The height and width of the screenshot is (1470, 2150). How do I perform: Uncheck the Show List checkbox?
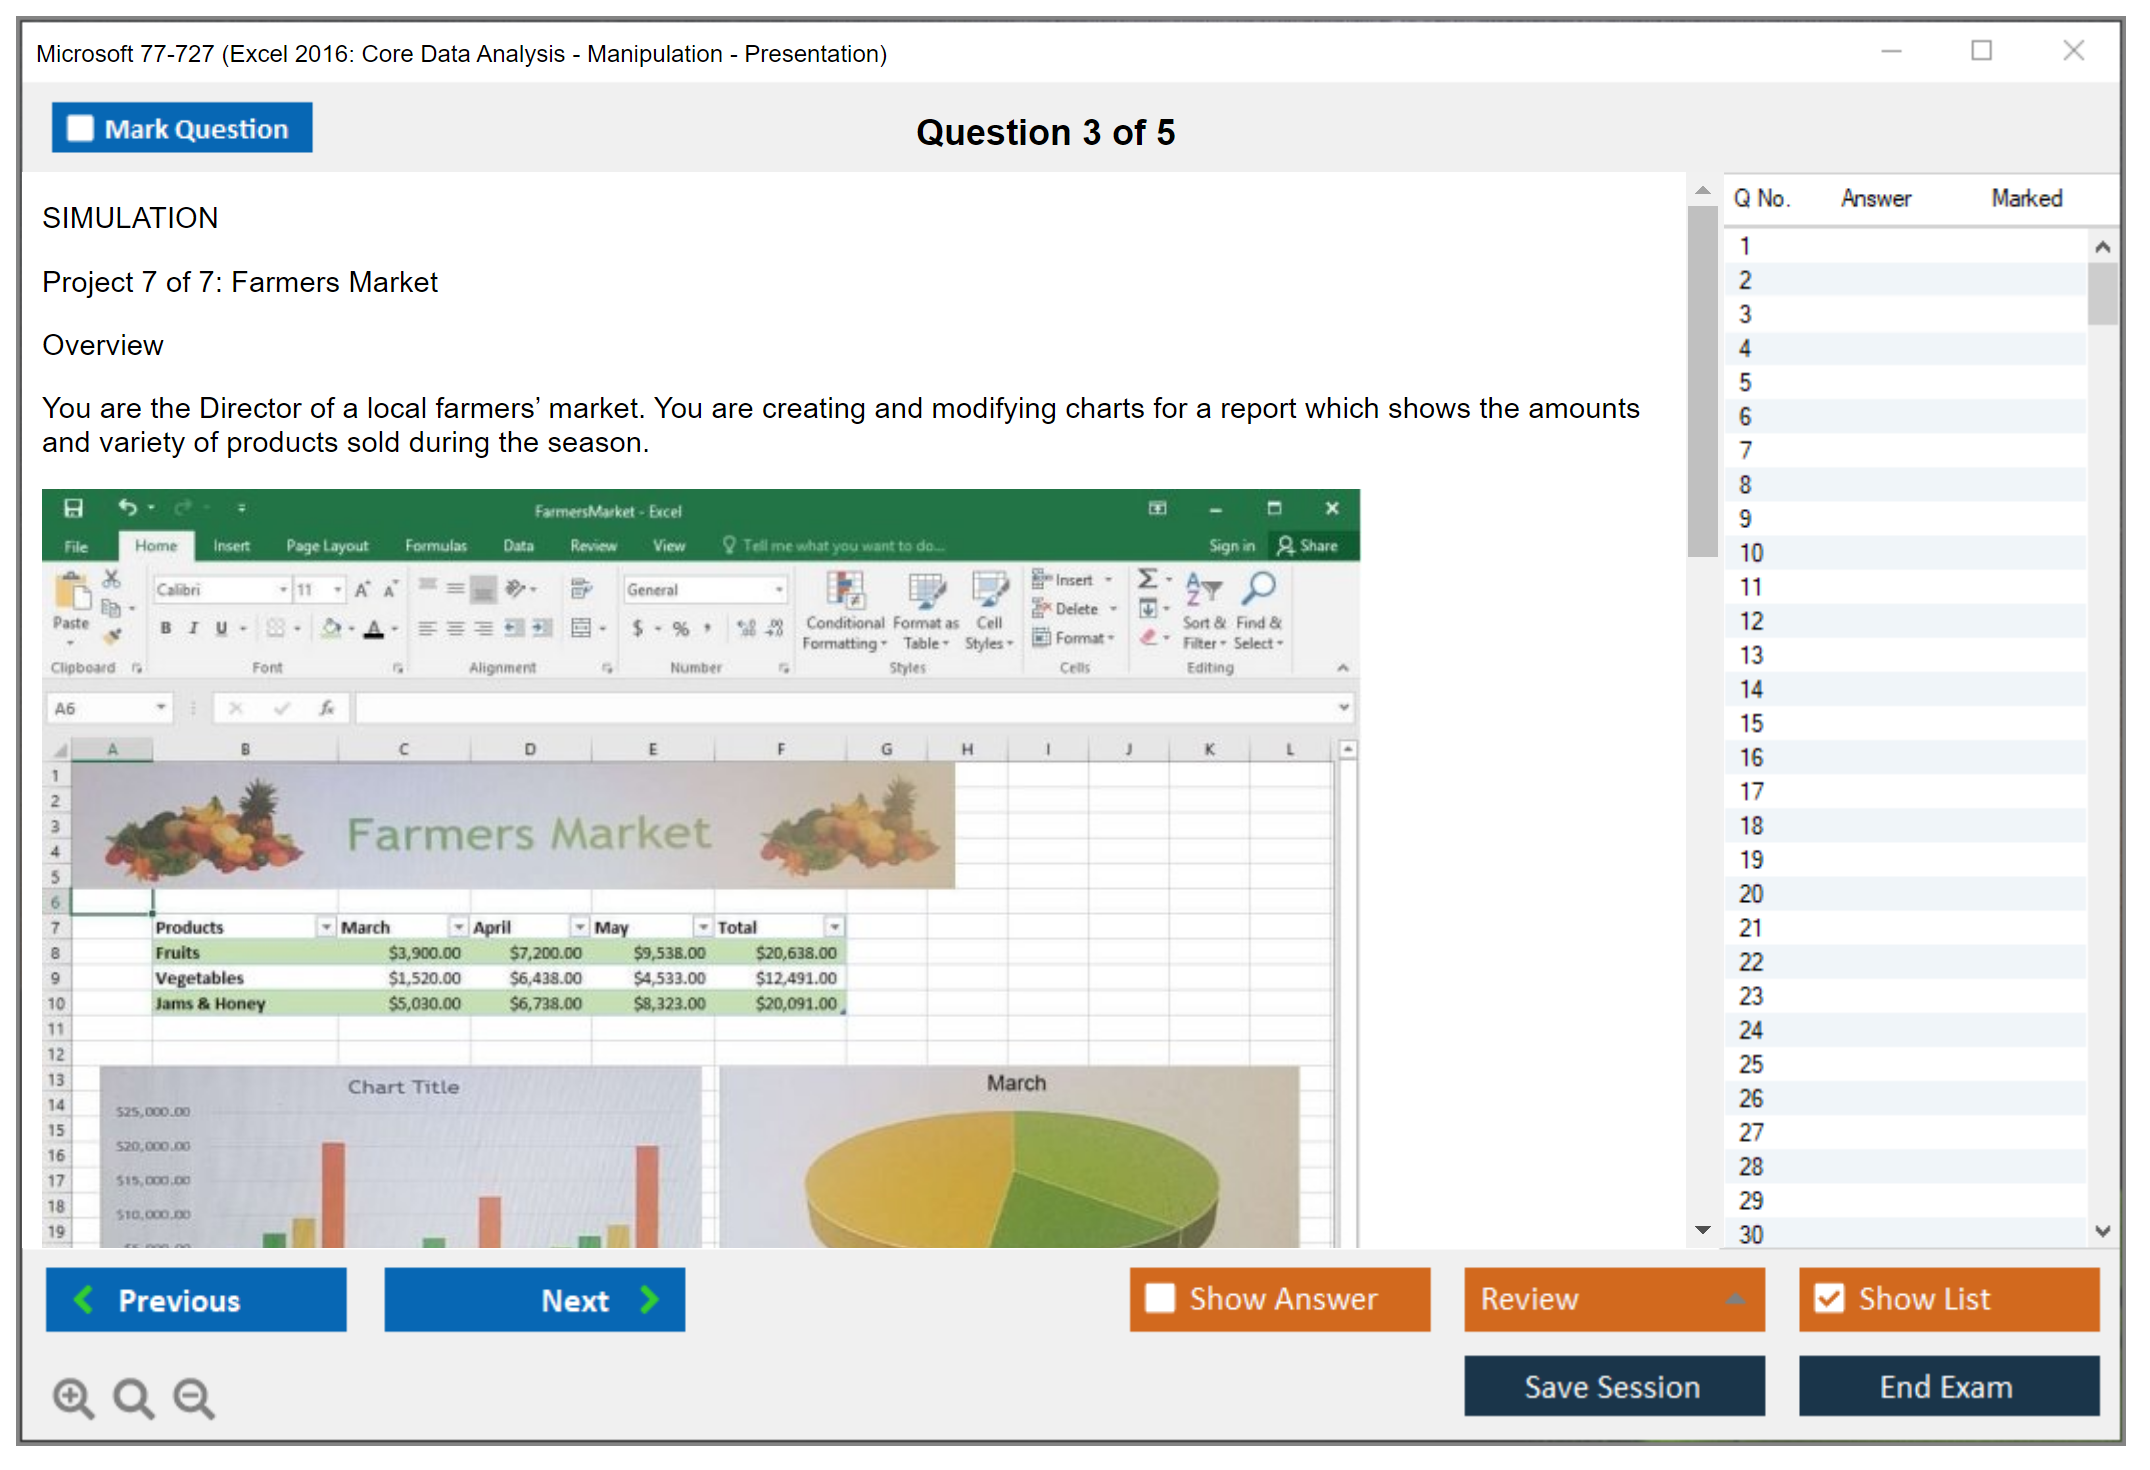click(1829, 1298)
